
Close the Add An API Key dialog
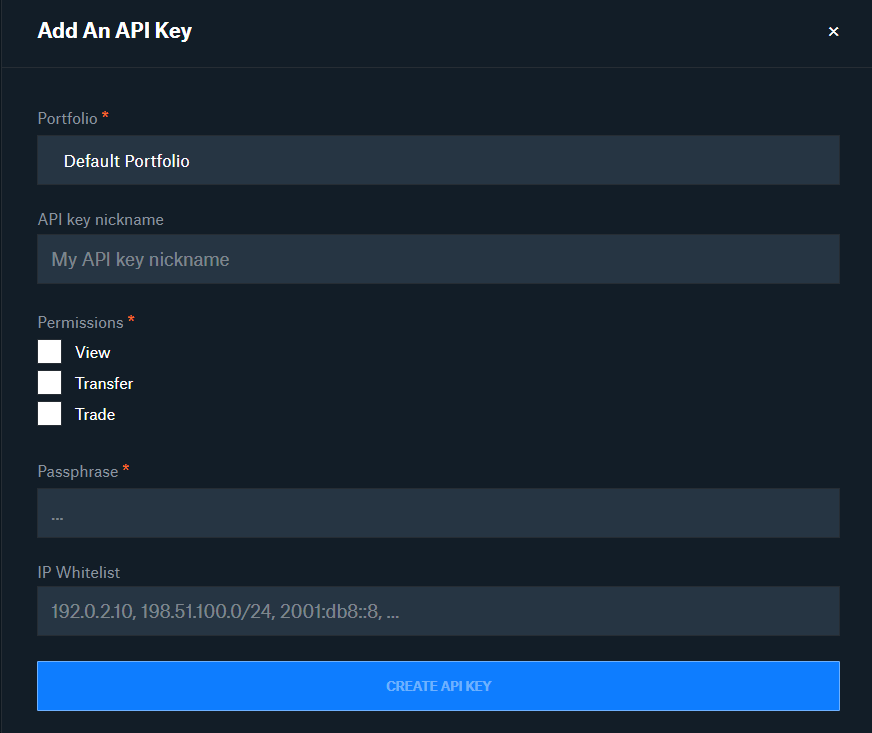point(833,32)
